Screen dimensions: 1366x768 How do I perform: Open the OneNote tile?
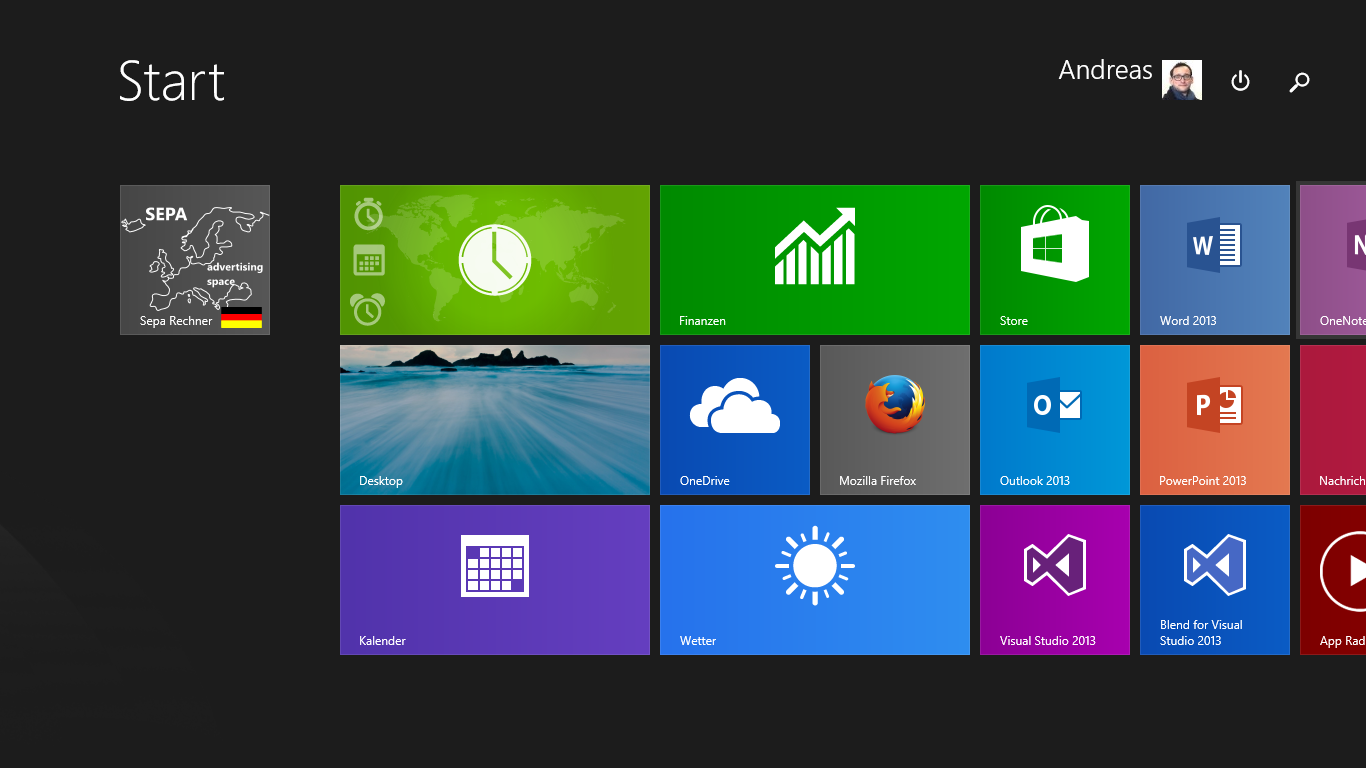pyautogui.click(x=1333, y=260)
